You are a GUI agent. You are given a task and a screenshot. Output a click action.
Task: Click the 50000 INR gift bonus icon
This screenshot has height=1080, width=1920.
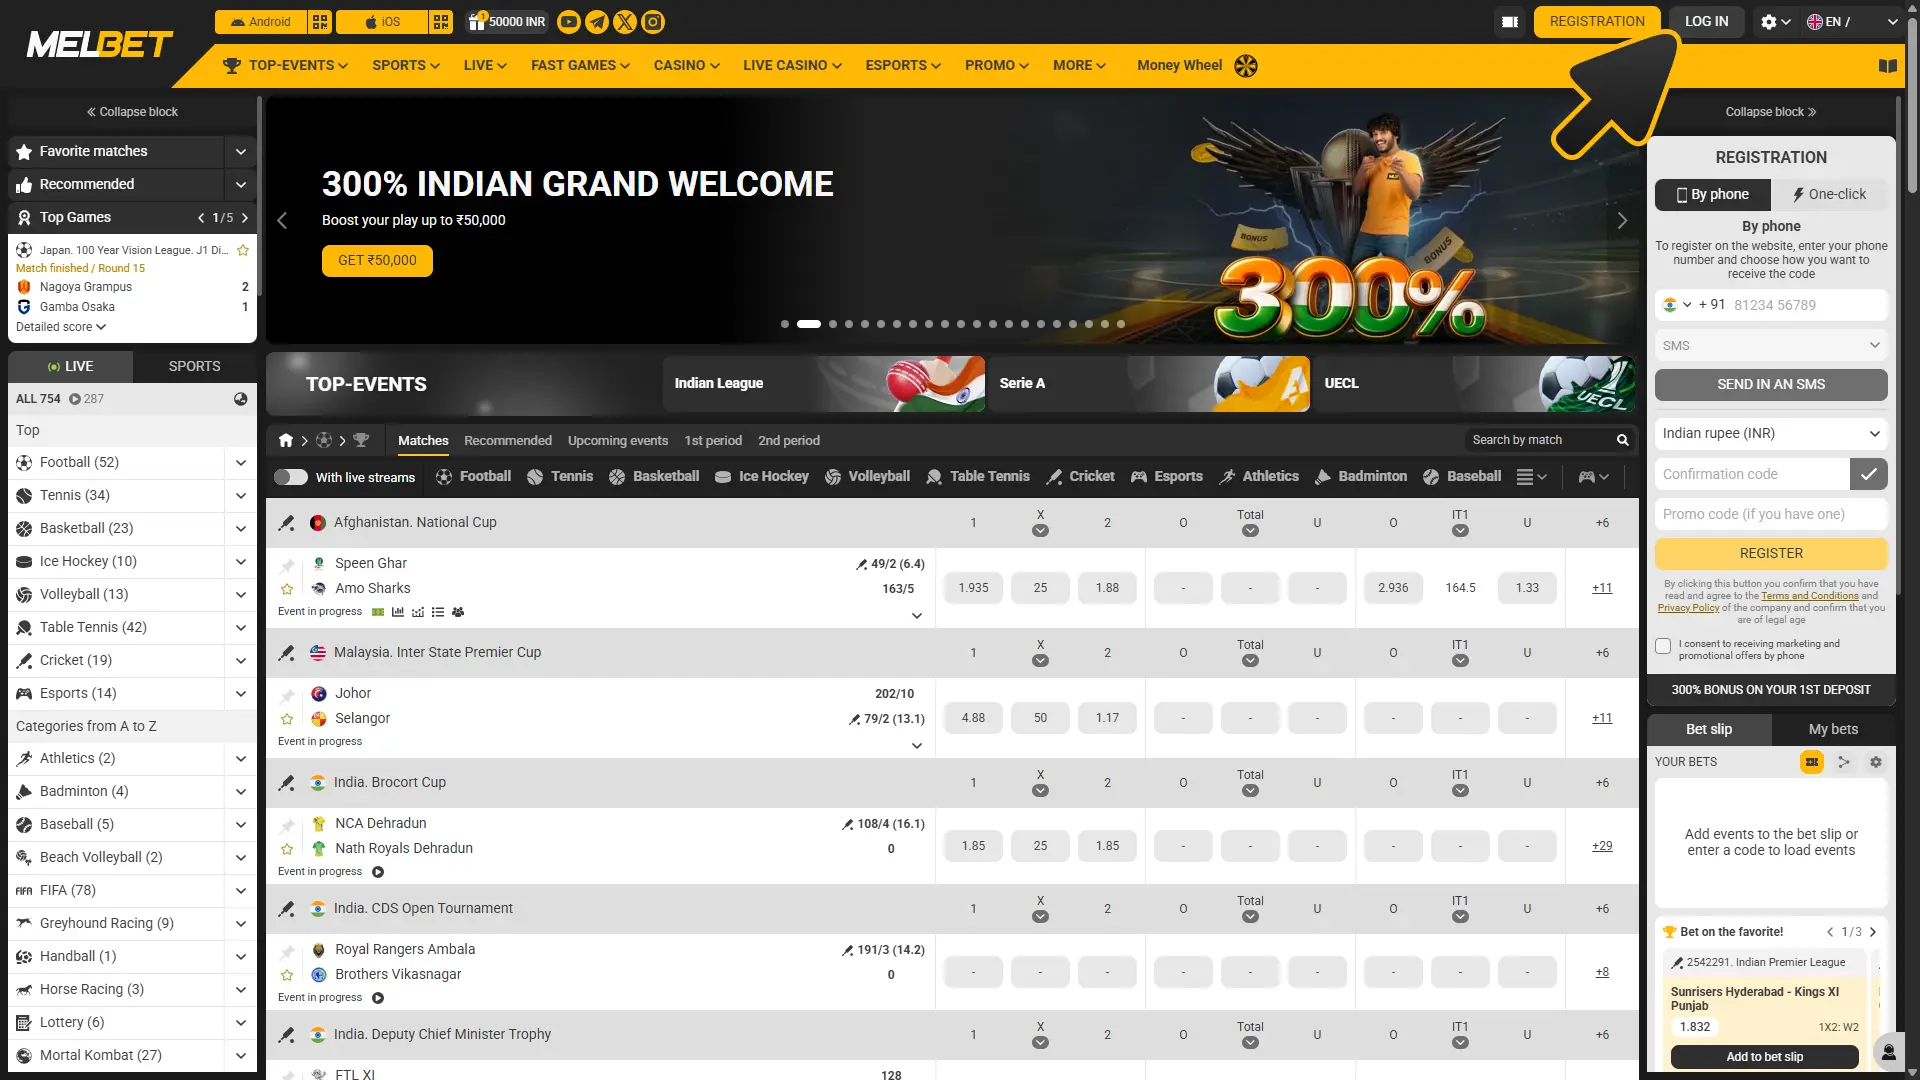coord(507,22)
